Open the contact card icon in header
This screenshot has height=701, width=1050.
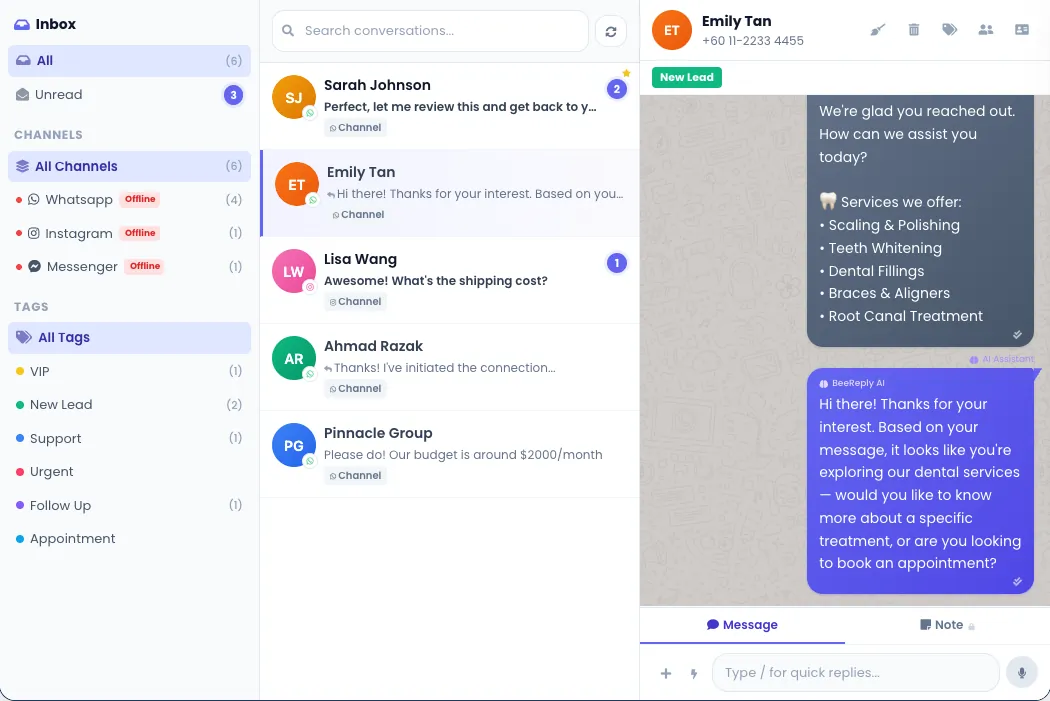(1022, 29)
